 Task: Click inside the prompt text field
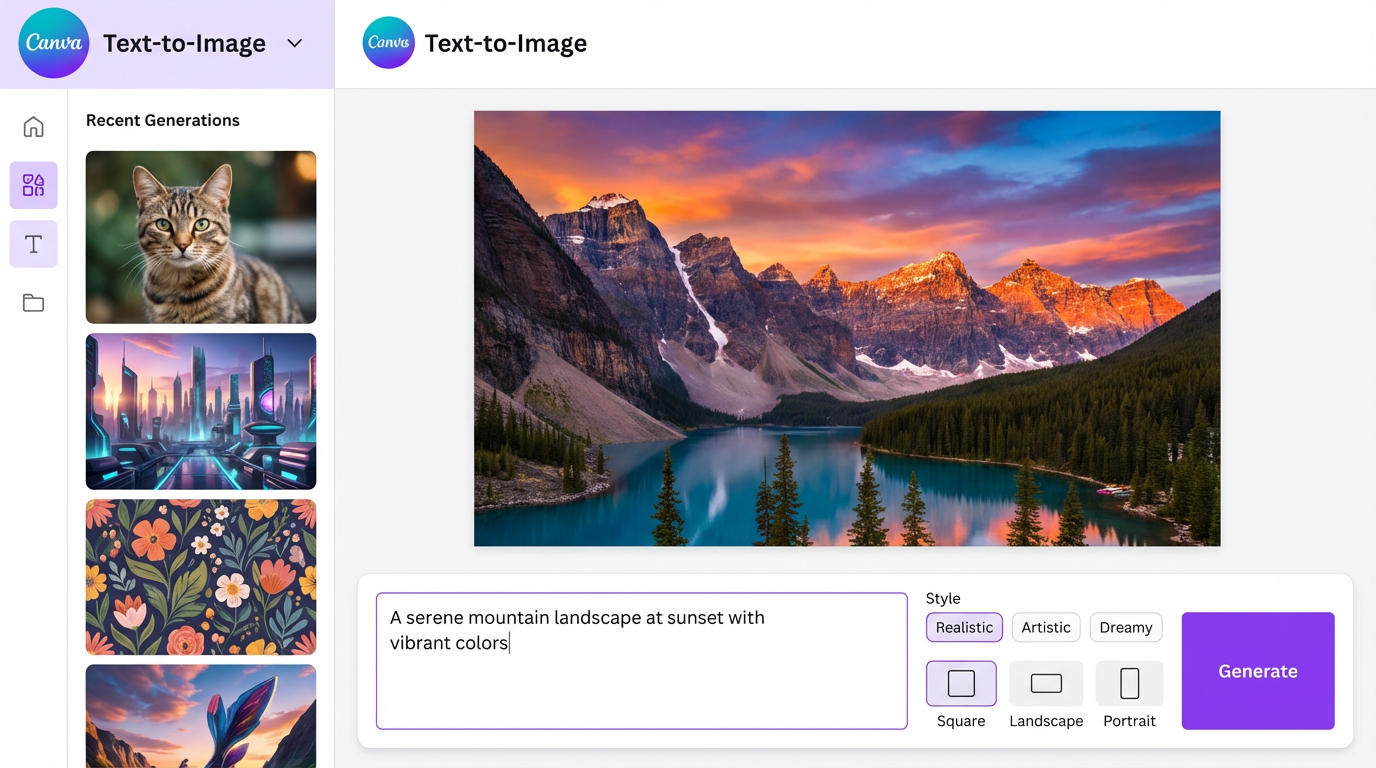[640, 660]
